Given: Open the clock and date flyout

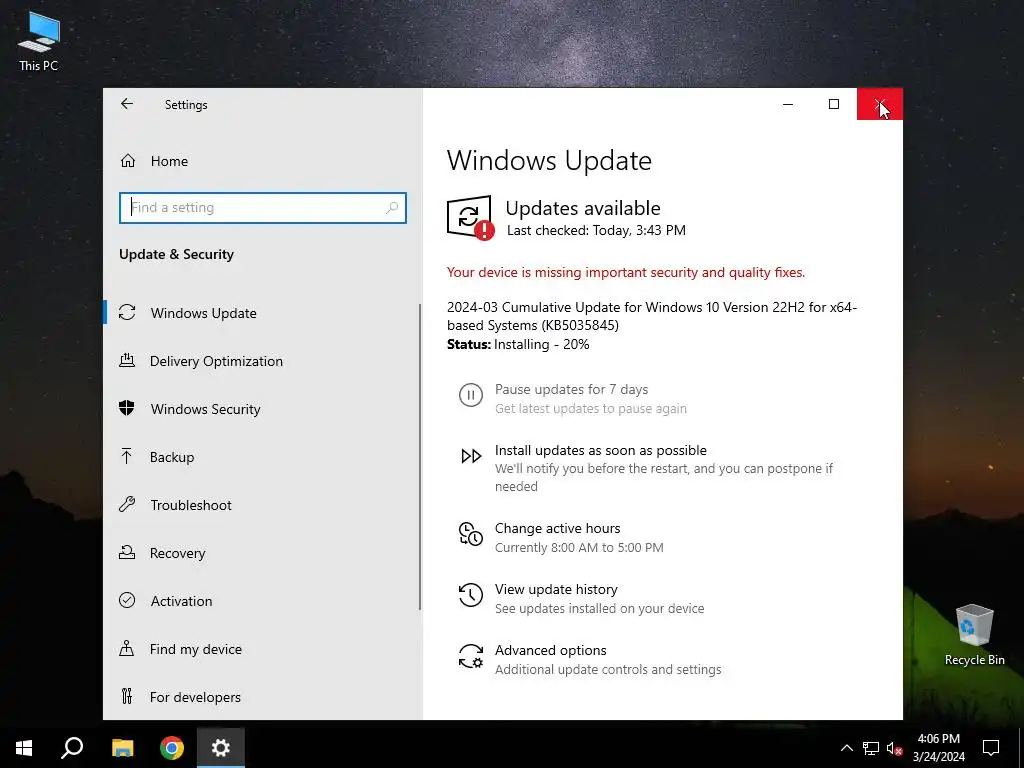Looking at the screenshot, I should 939,748.
